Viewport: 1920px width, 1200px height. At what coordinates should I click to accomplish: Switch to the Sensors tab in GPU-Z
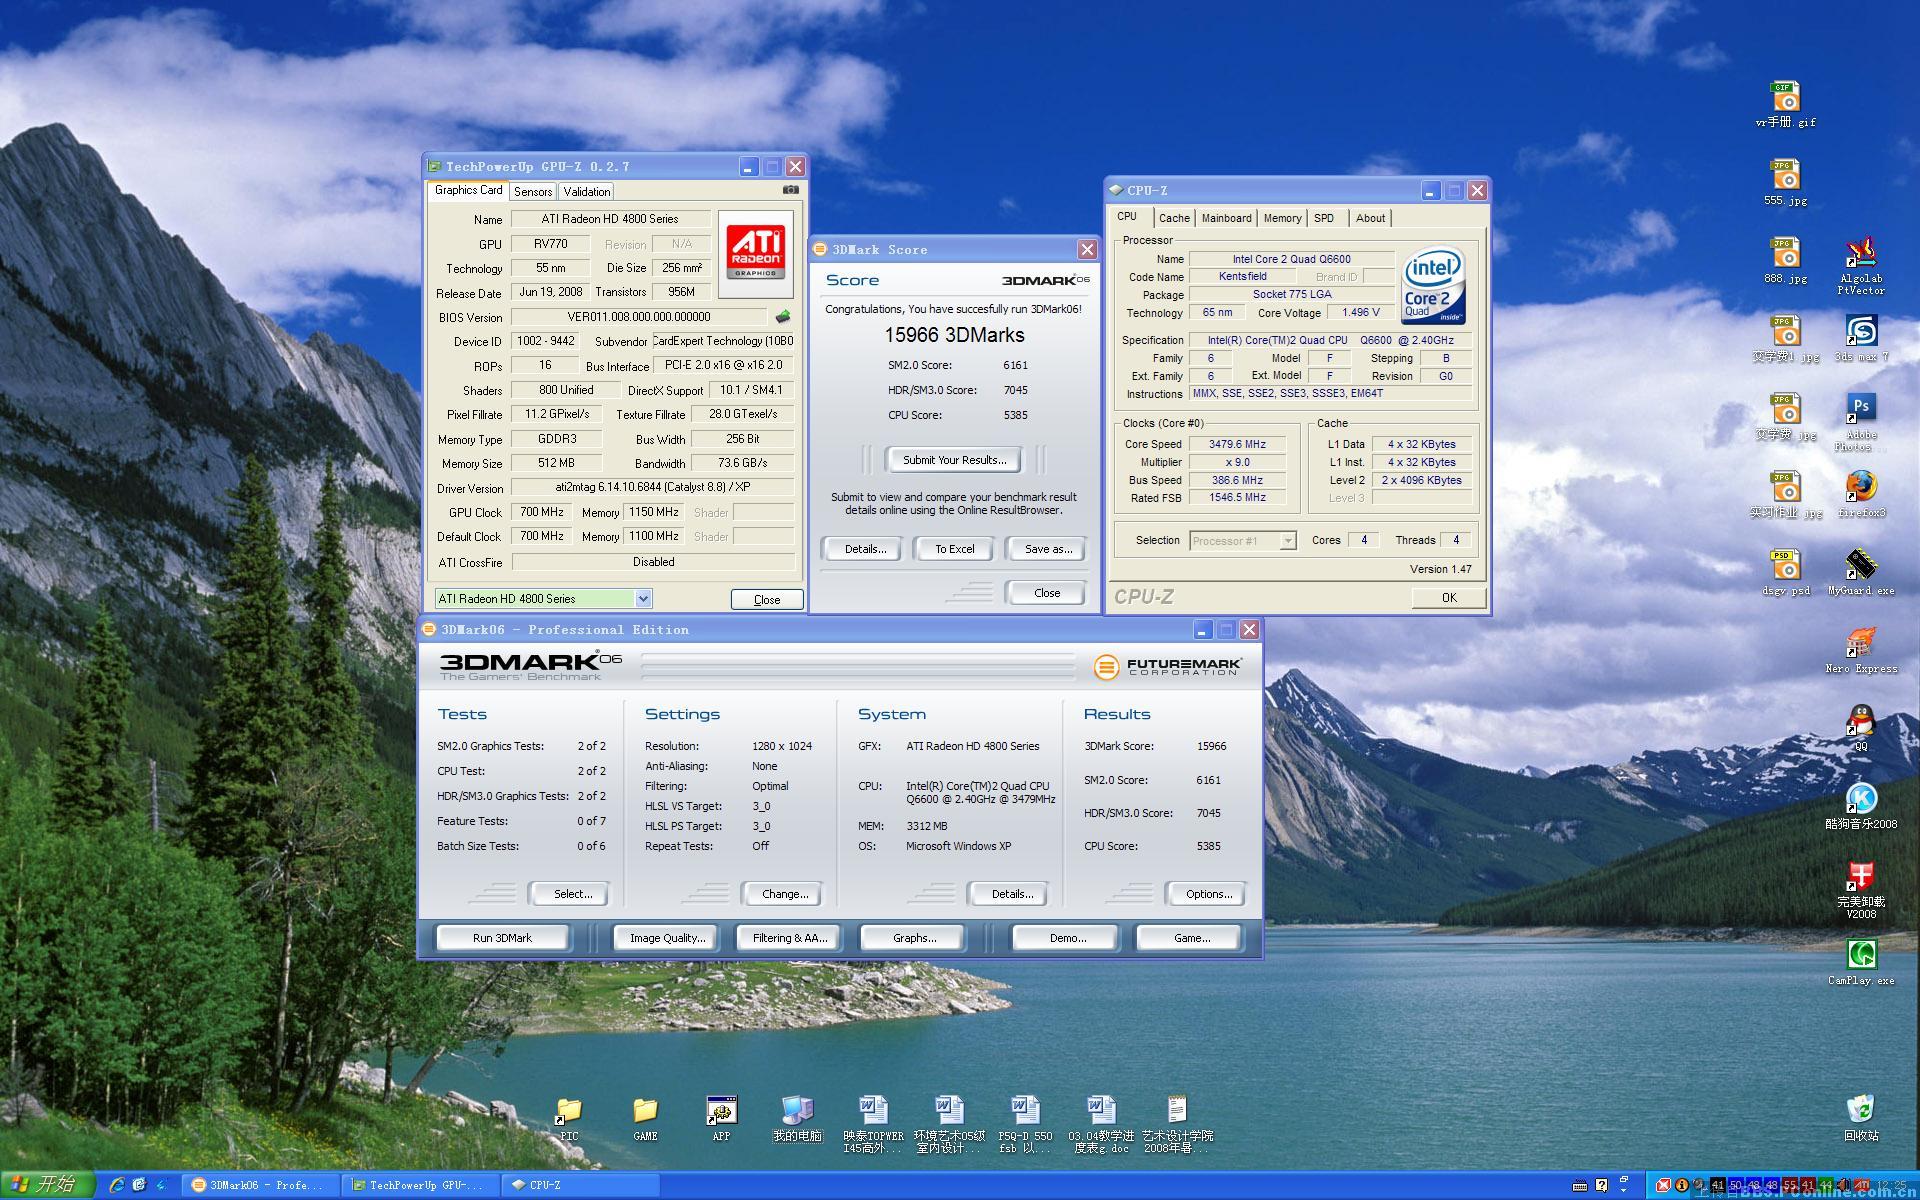(533, 192)
